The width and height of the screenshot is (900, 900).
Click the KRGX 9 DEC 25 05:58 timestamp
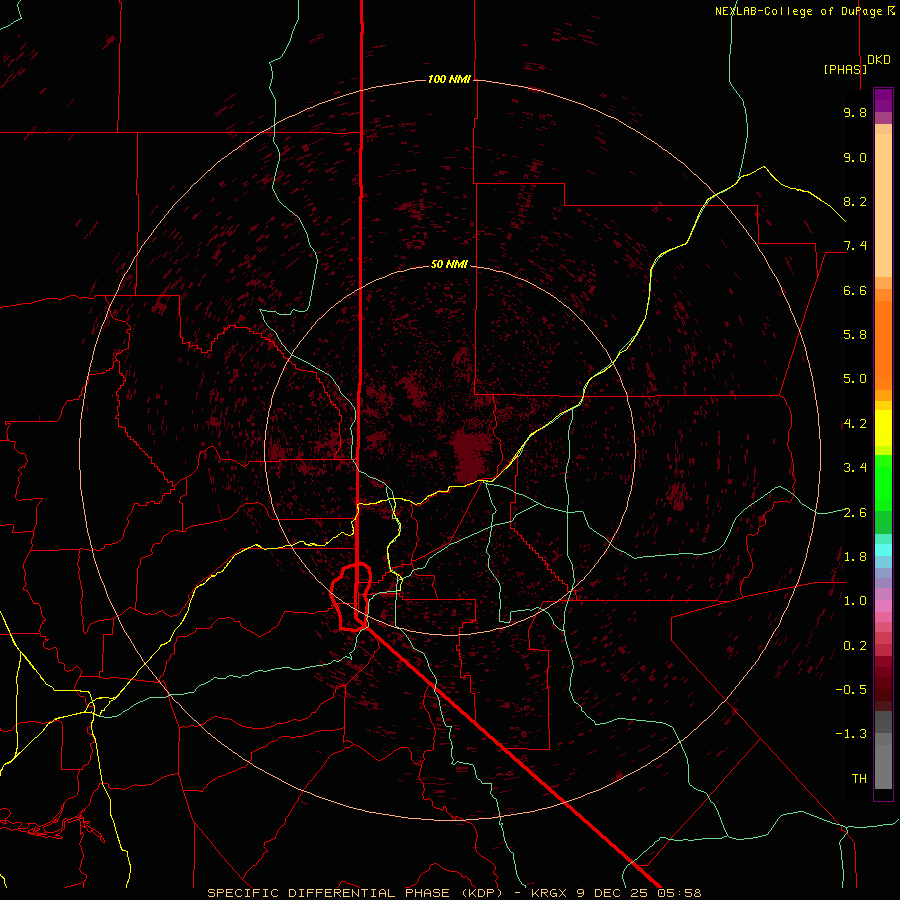616,893
